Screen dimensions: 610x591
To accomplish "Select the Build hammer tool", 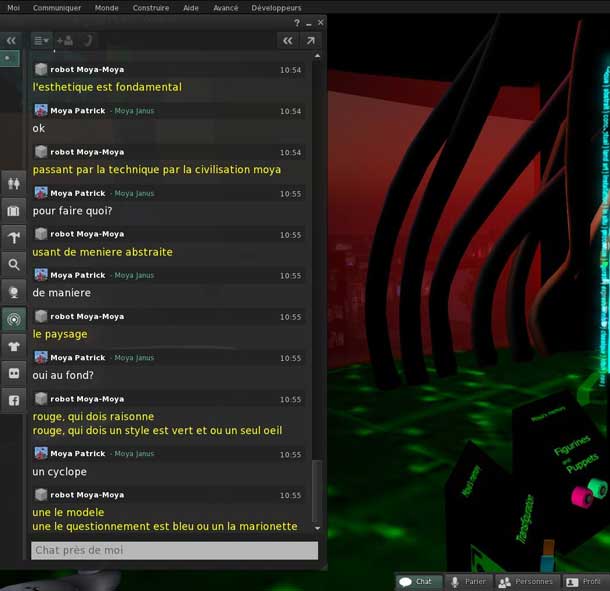I will (14, 238).
